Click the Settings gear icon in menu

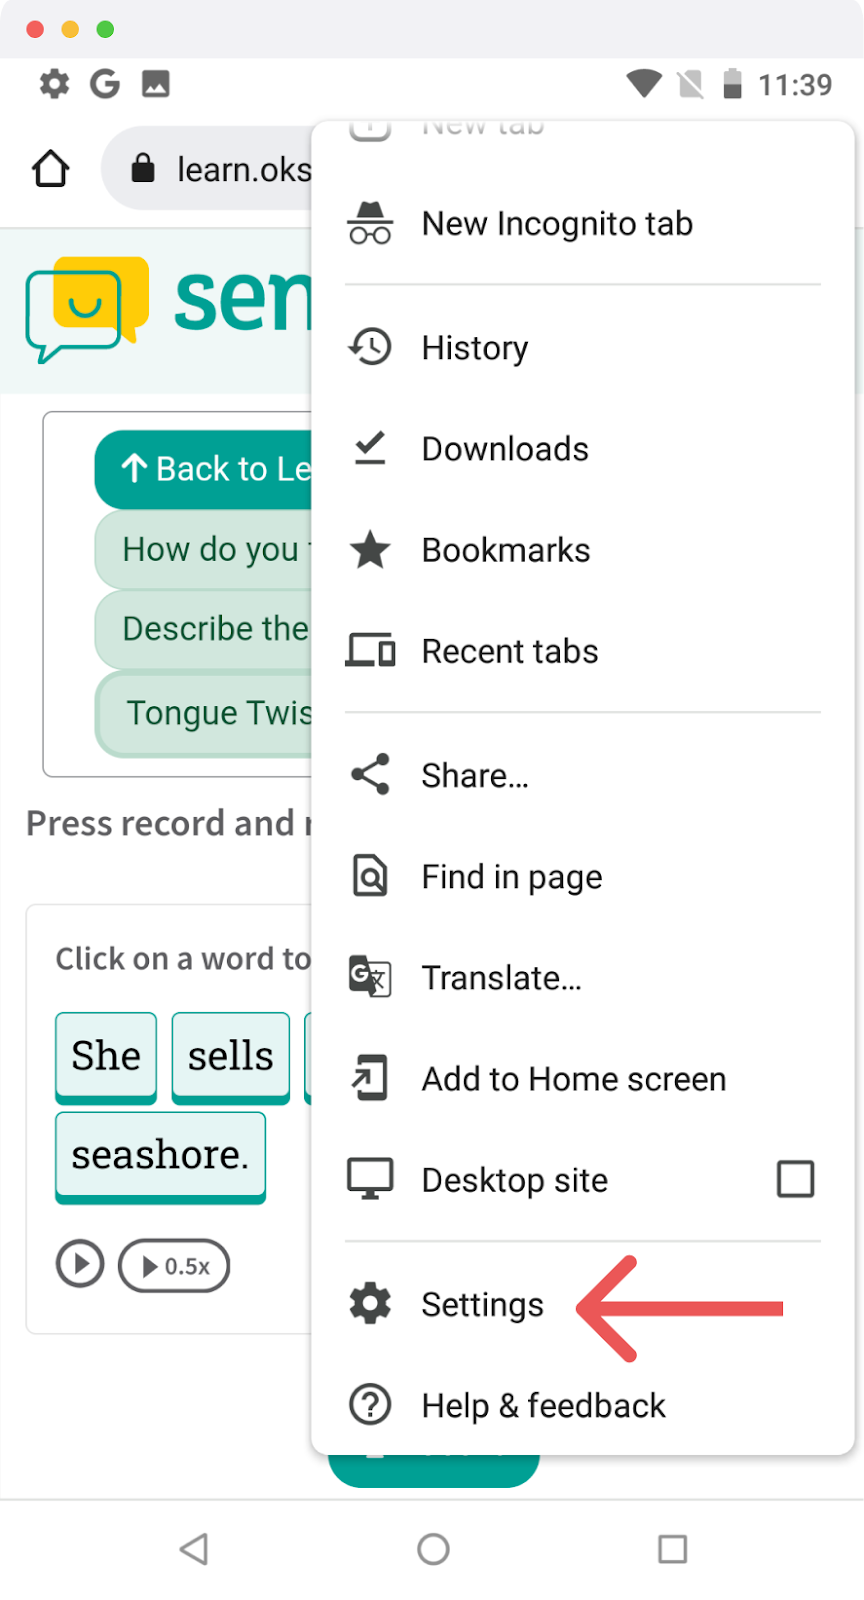370,1304
